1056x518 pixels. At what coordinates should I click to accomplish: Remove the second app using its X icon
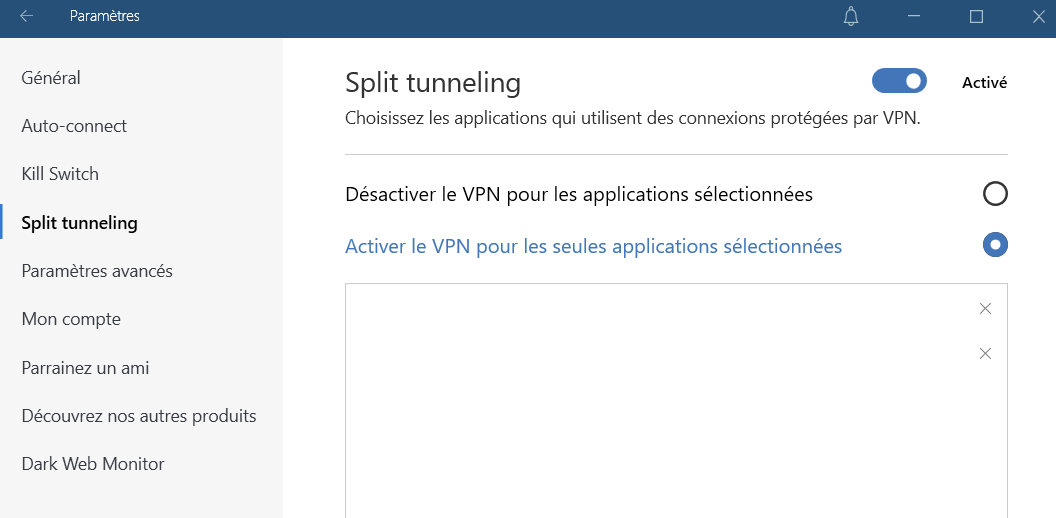point(985,354)
